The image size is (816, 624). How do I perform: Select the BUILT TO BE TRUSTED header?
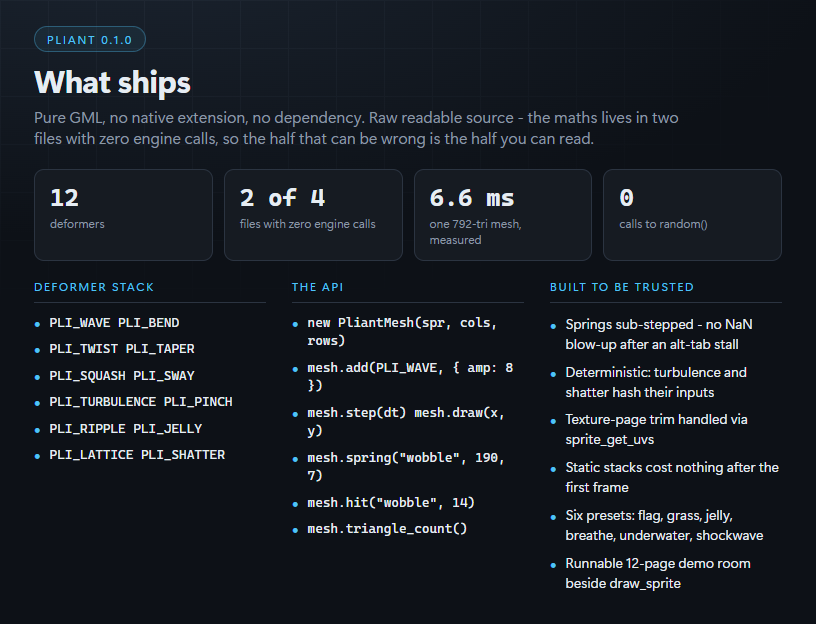click(622, 287)
